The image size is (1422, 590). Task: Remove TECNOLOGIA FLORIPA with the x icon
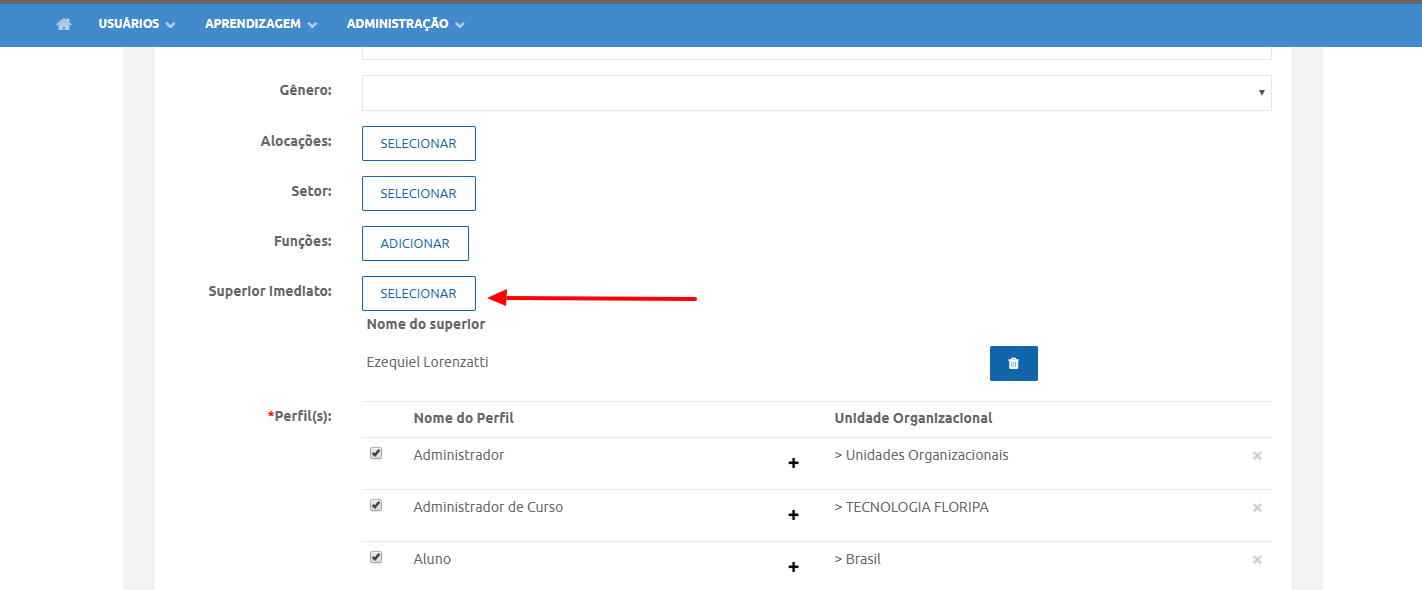pyautogui.click(x=1257, y=508)
